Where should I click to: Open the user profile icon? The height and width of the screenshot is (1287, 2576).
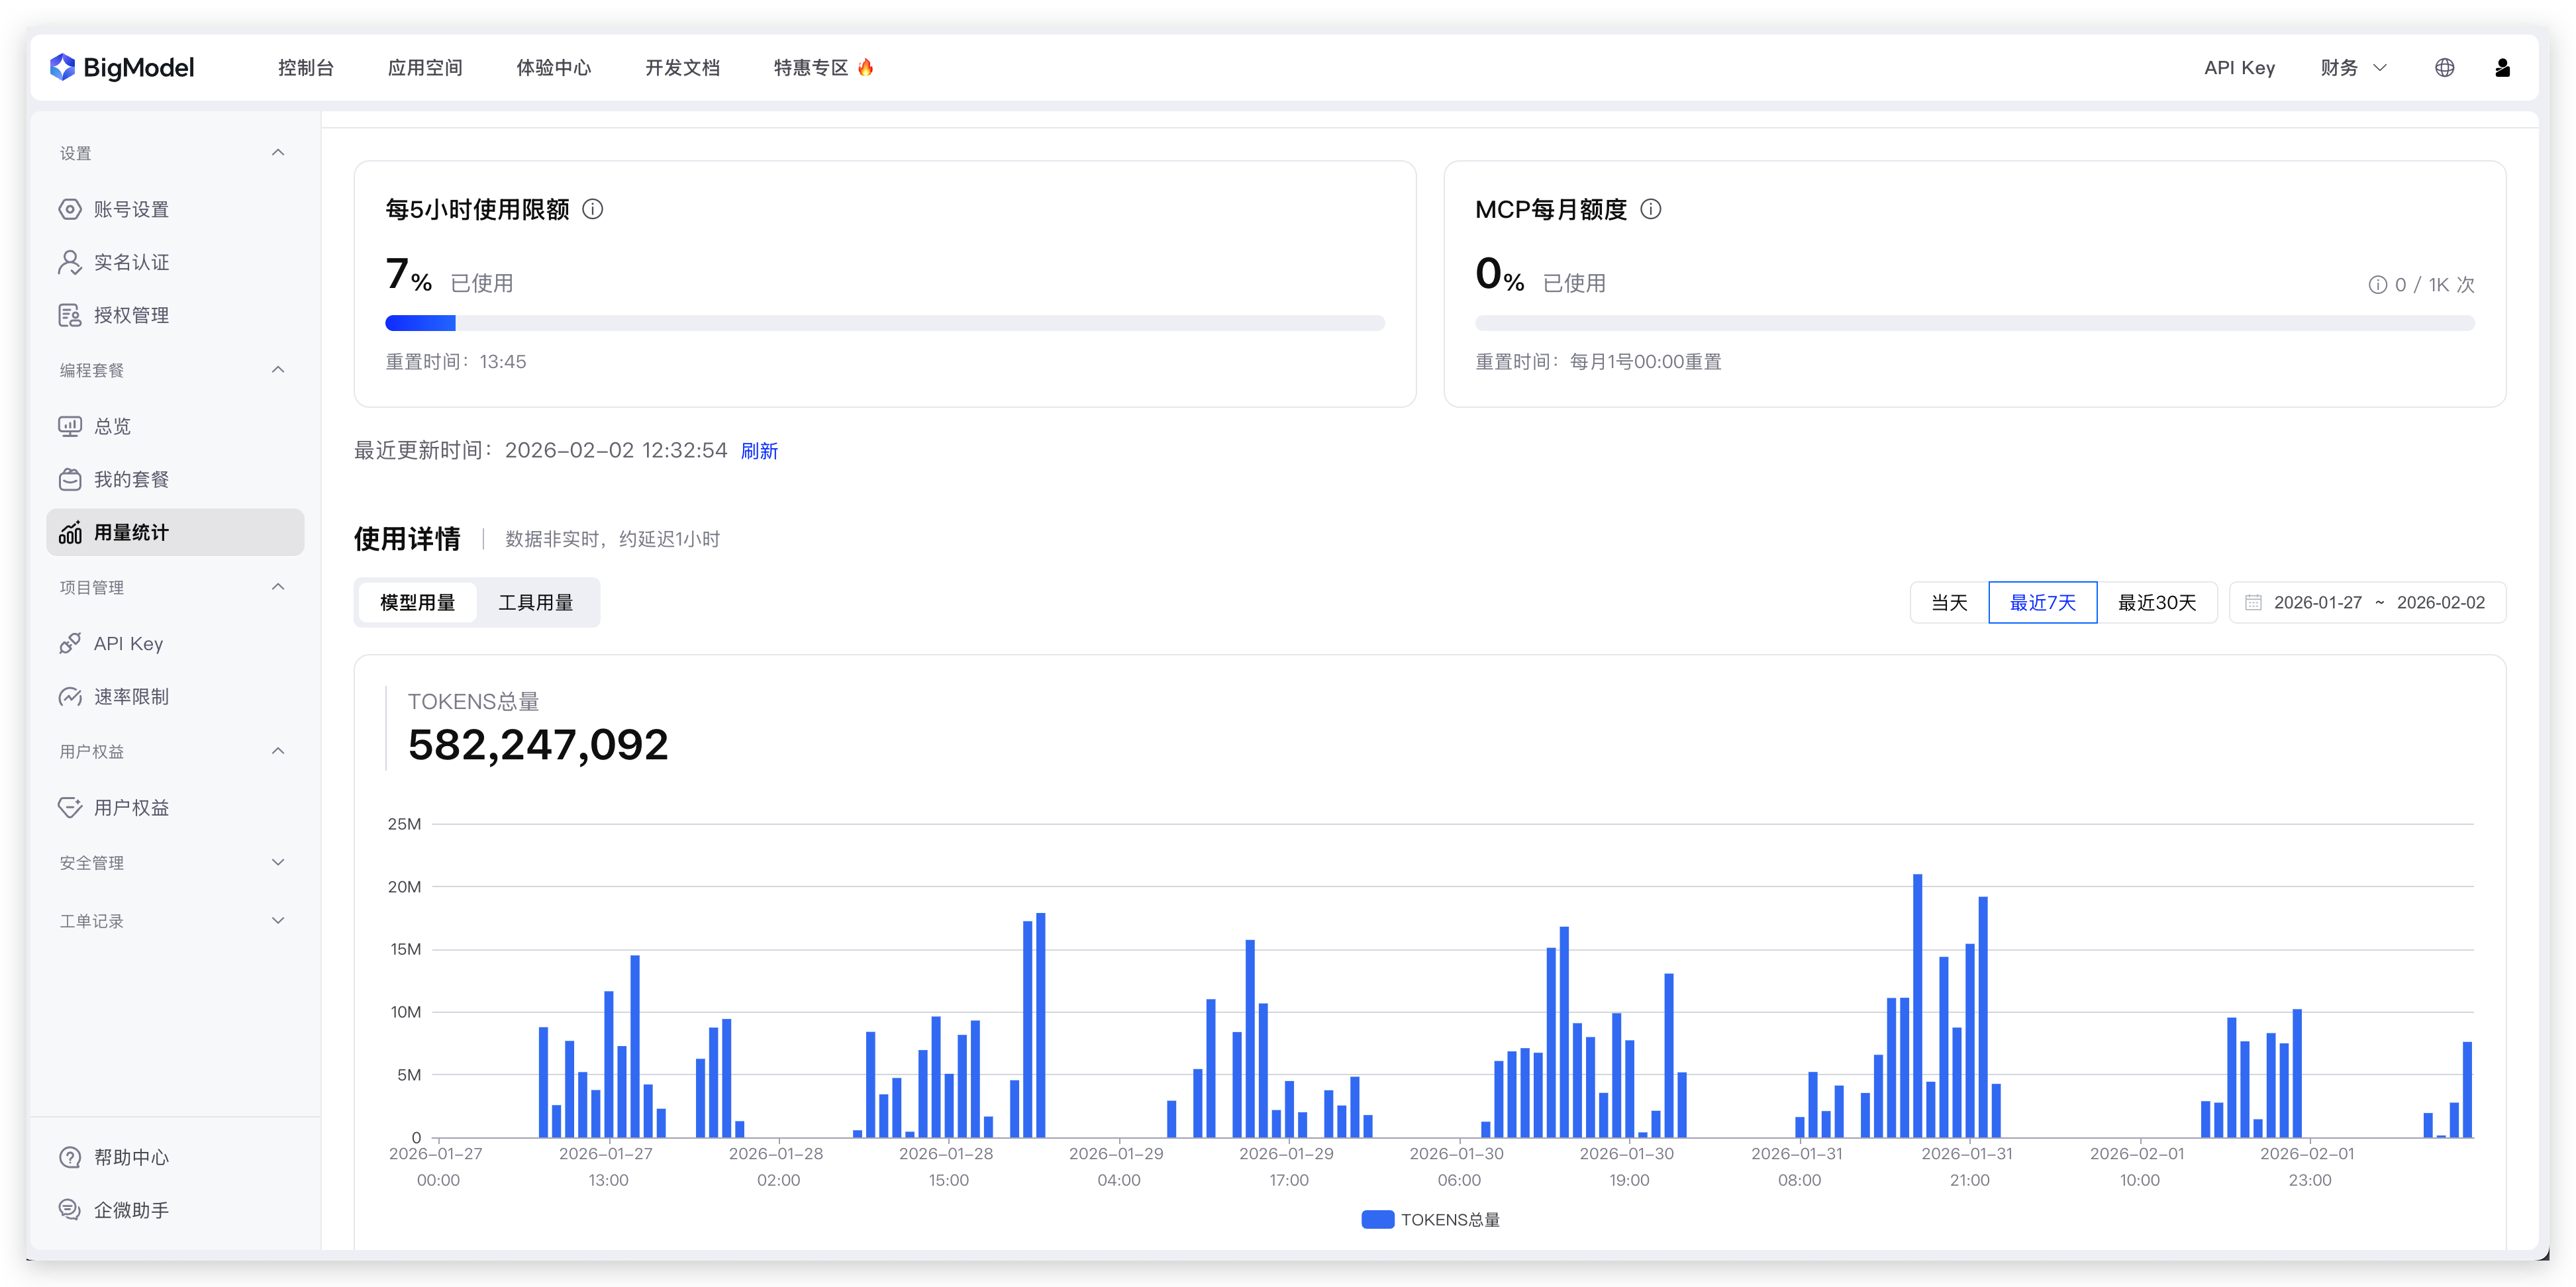tap(2502, 67)
